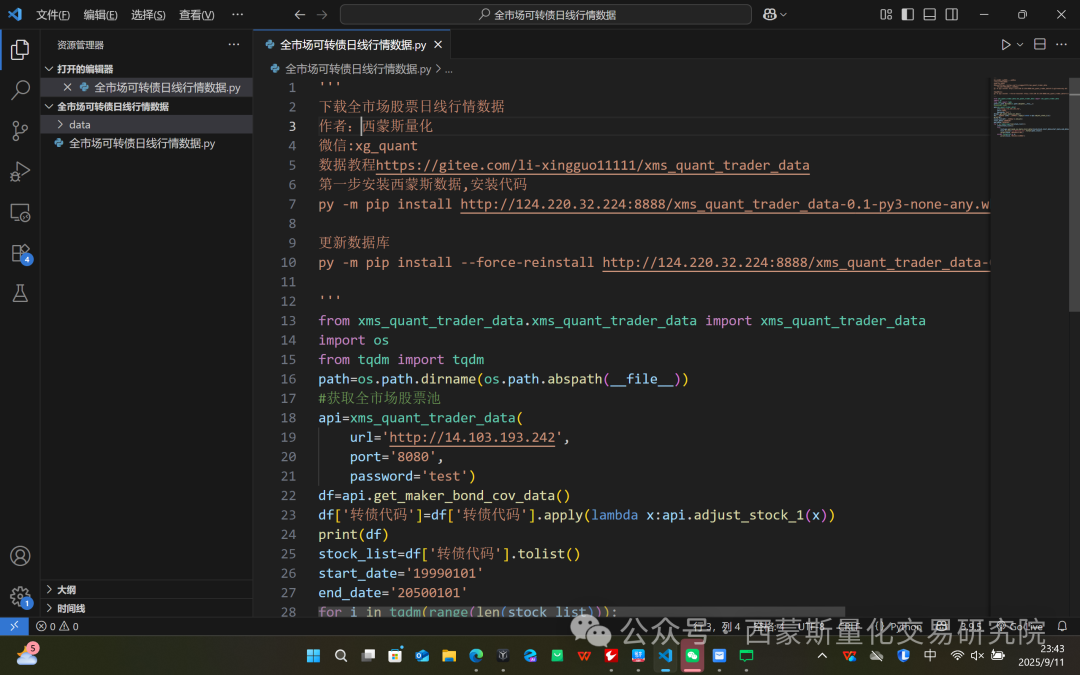The image size is (1080, 675).
Task: Close the 全市场可转债日线行情数据.py editor tab
Action: (438, 45)
